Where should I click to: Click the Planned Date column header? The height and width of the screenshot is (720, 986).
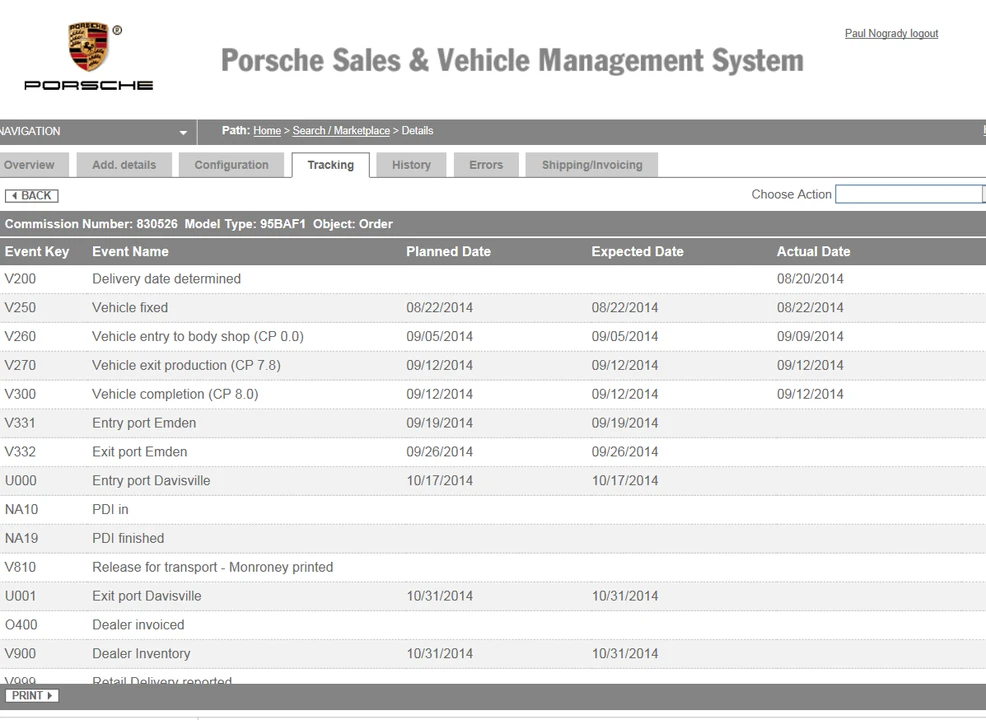[448, 252]
